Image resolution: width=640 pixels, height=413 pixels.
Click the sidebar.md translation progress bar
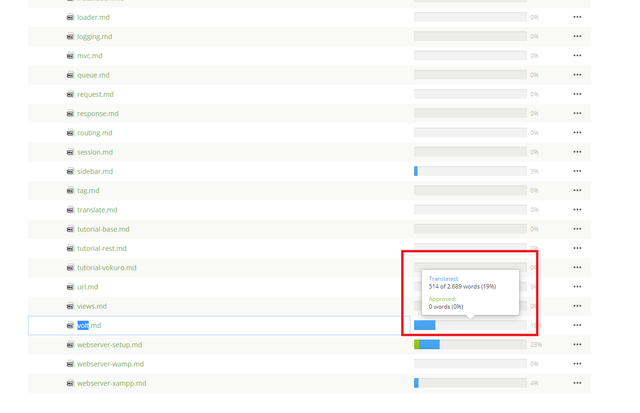coord(470,171)
